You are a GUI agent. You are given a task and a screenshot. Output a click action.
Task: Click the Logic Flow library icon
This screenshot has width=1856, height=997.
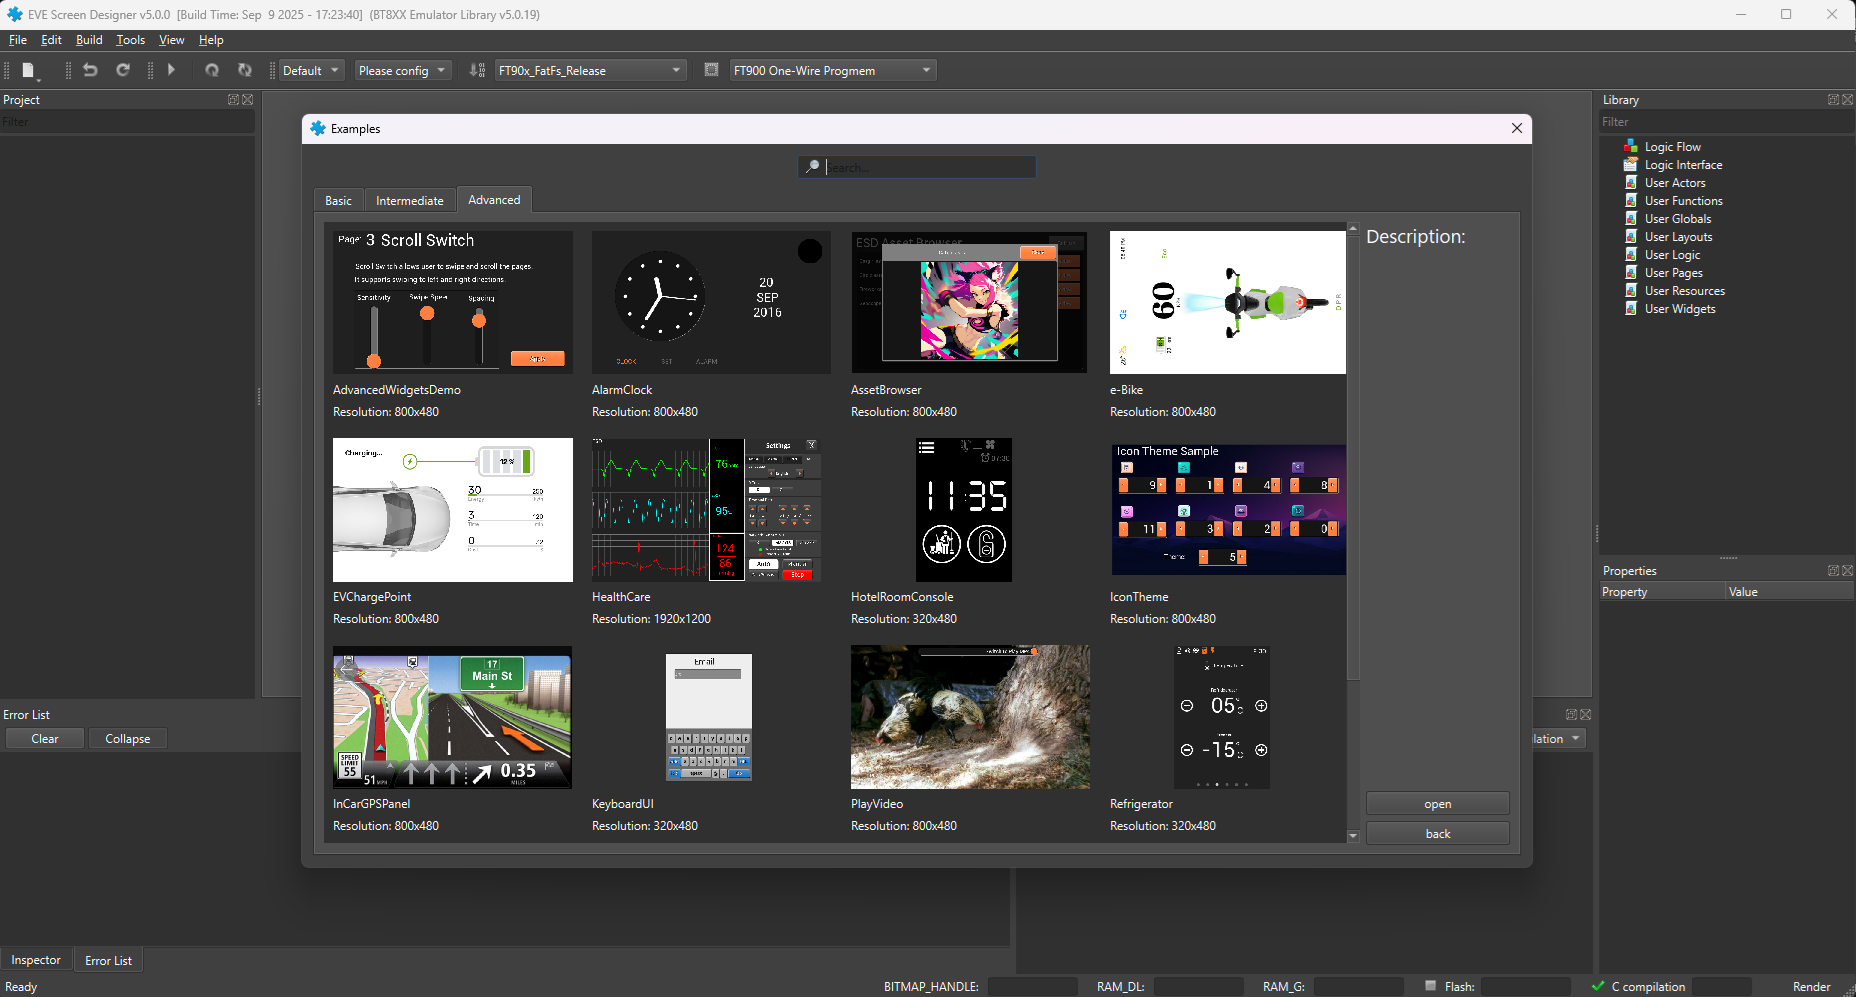(x=1630, y=147)
